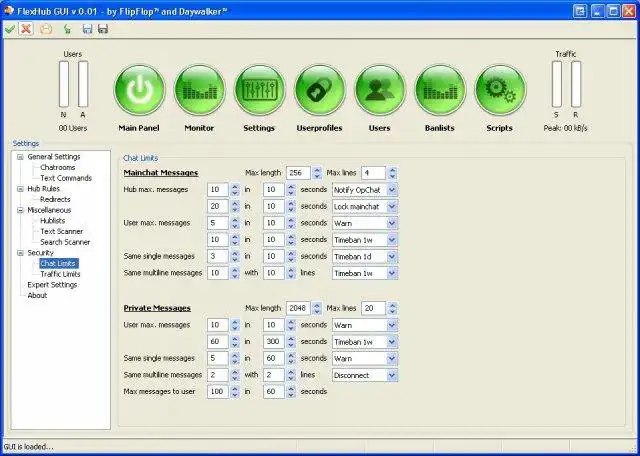The height and width of the screenshot is (456, 640).
Task: Click the Users N level meter
Action: pyautogui.click(x=64, y=84)
